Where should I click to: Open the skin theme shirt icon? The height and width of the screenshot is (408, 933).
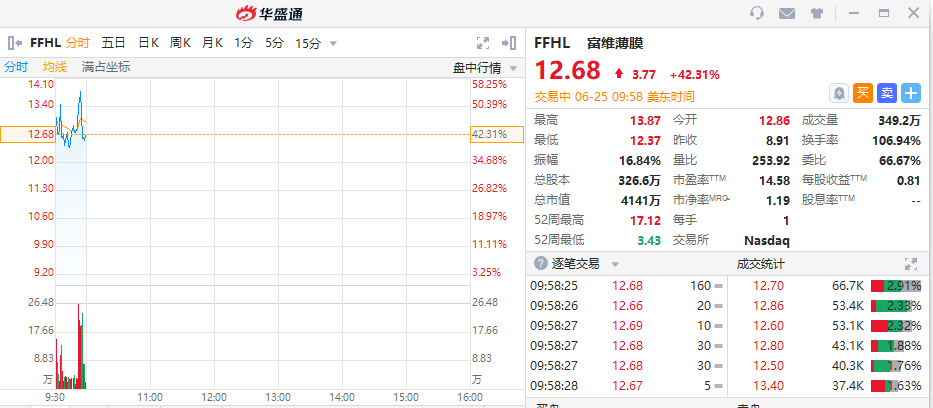[817, 13]
